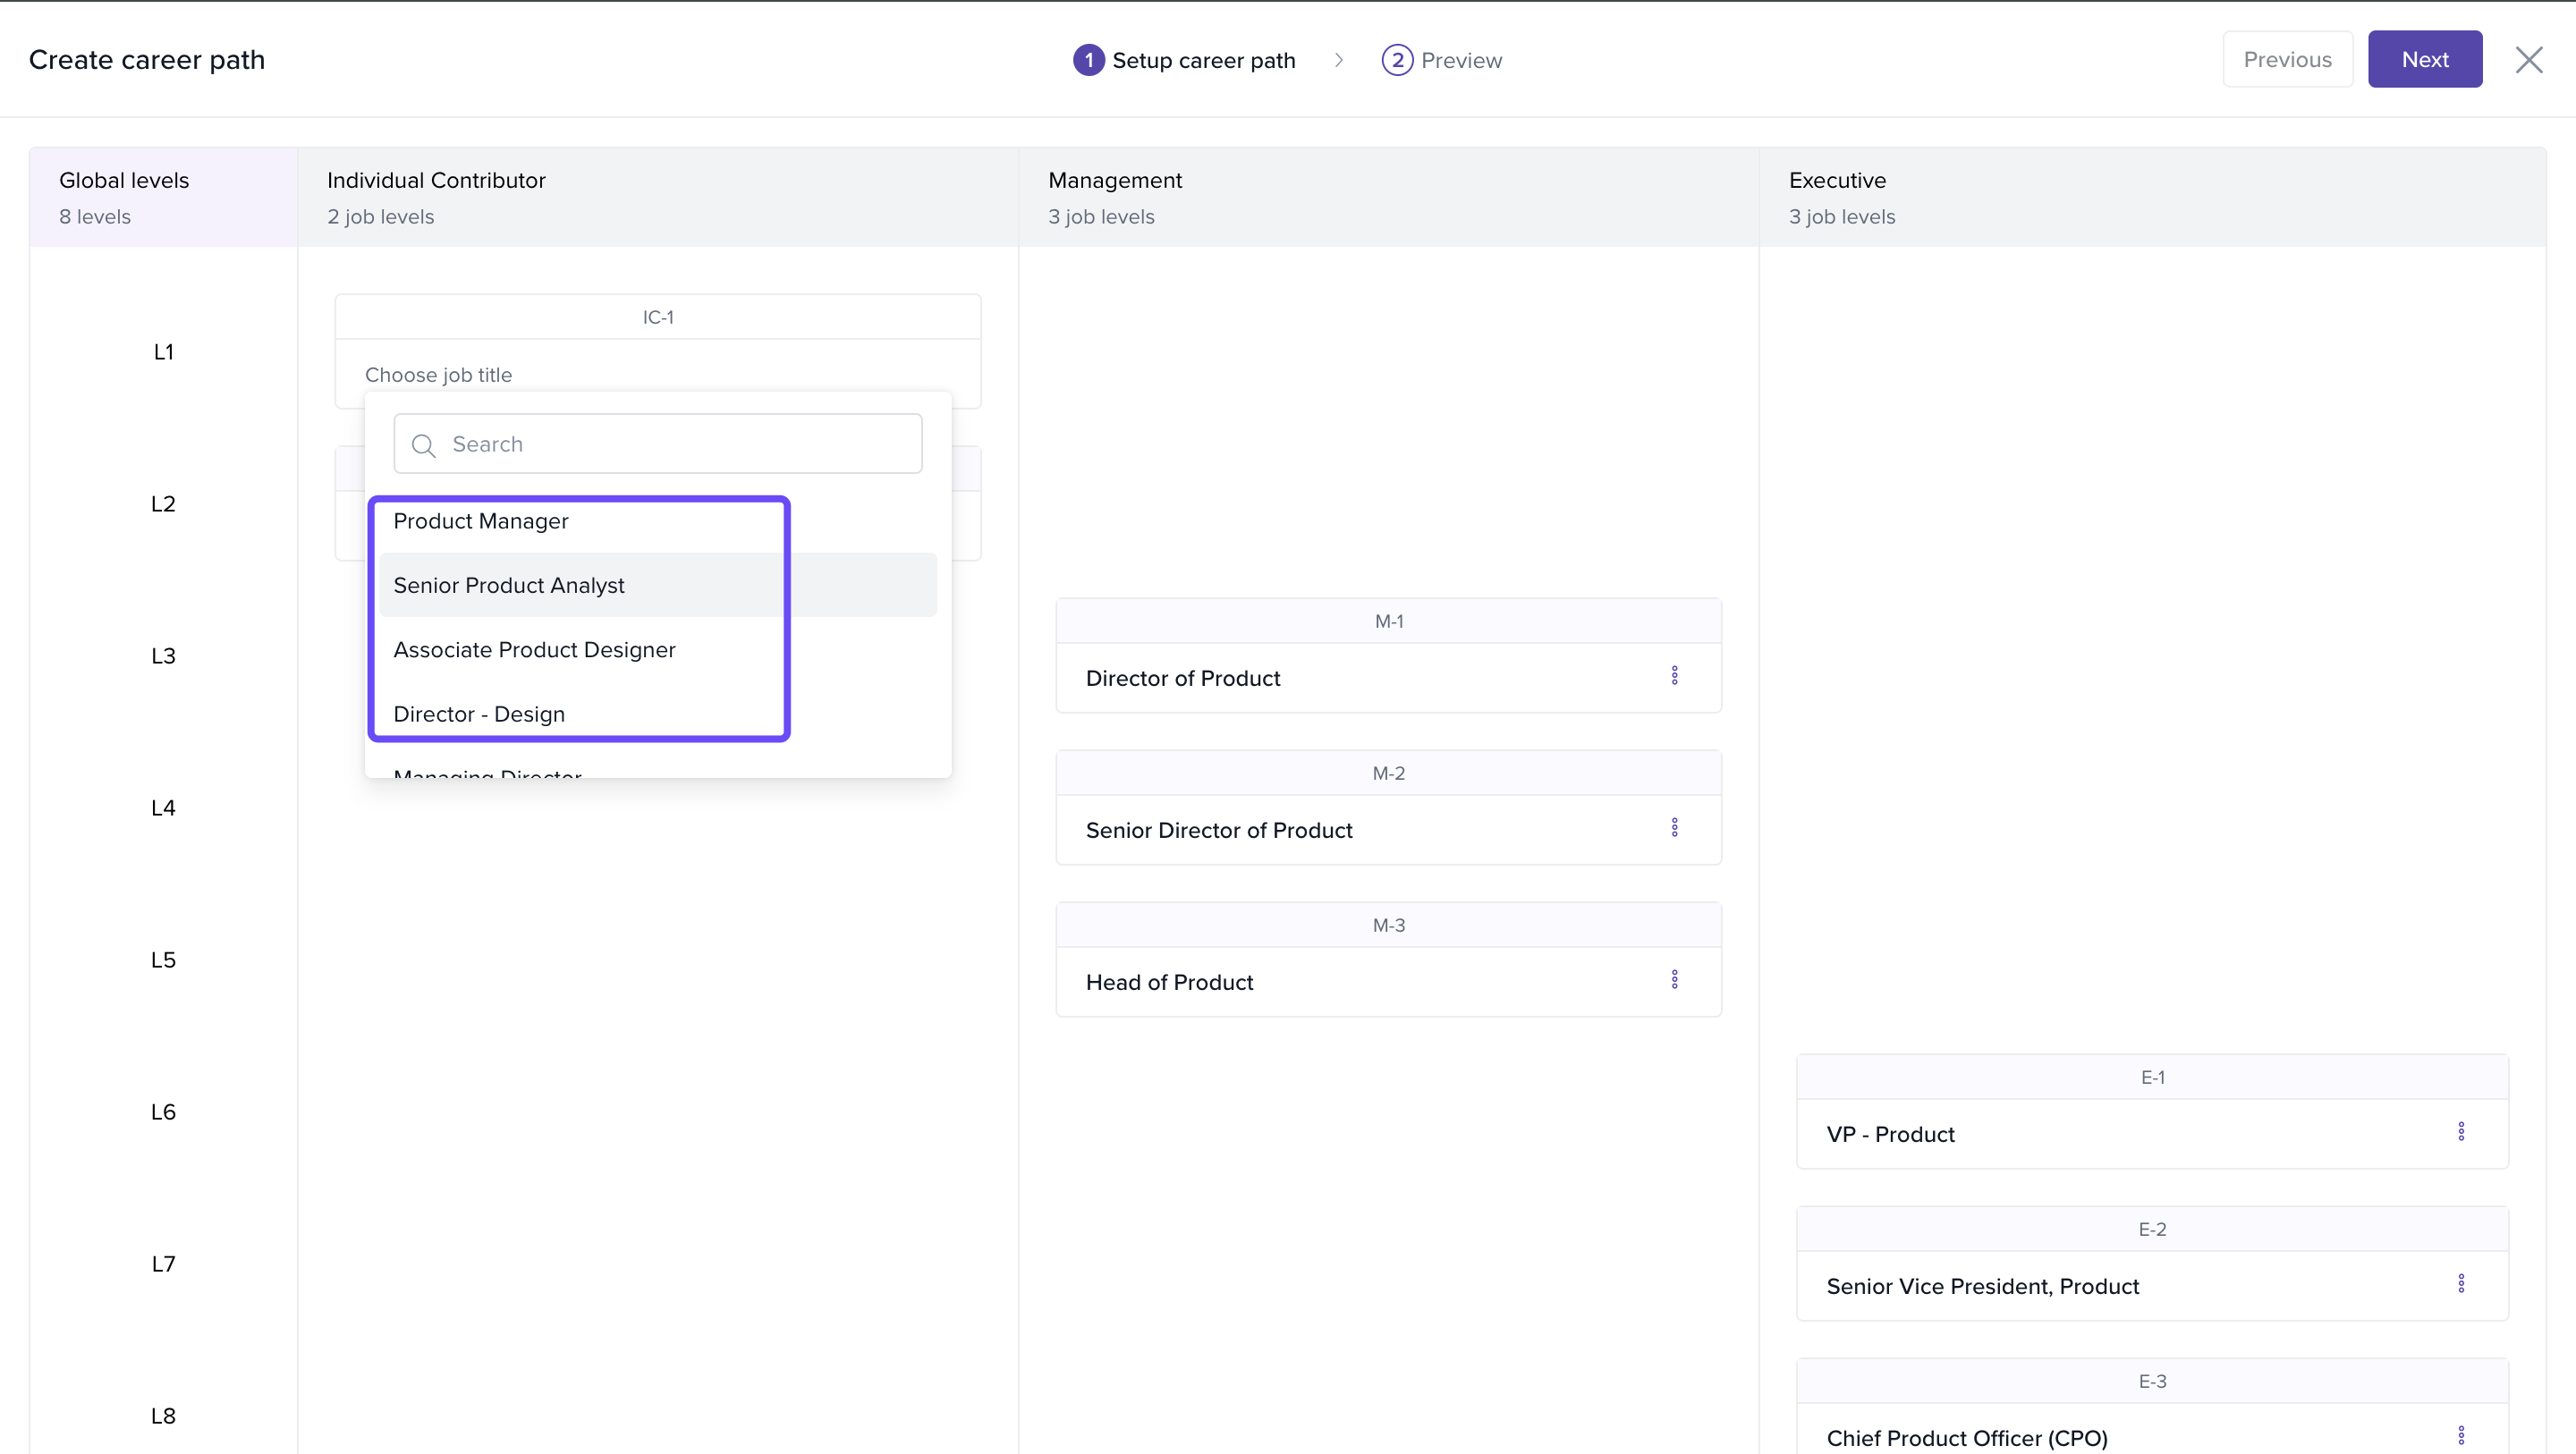2576x1454 pixels.
Task: Open options menu for Senior Director of Product
Action: (1674, 828)
